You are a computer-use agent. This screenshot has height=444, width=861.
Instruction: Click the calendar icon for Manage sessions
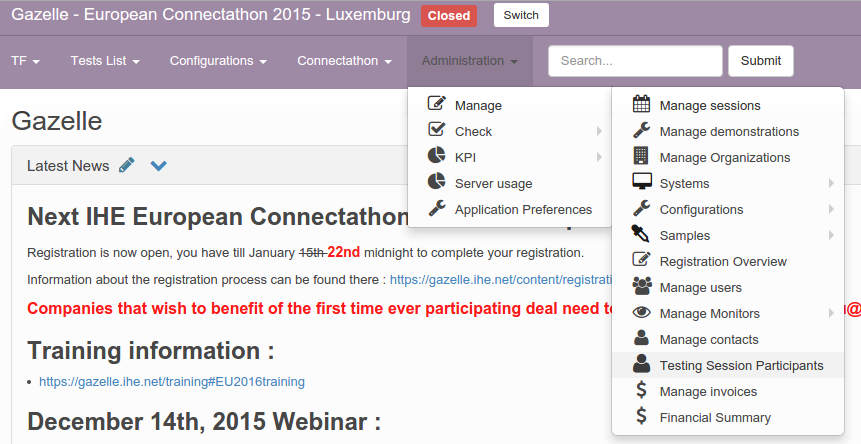click(642, 104)
